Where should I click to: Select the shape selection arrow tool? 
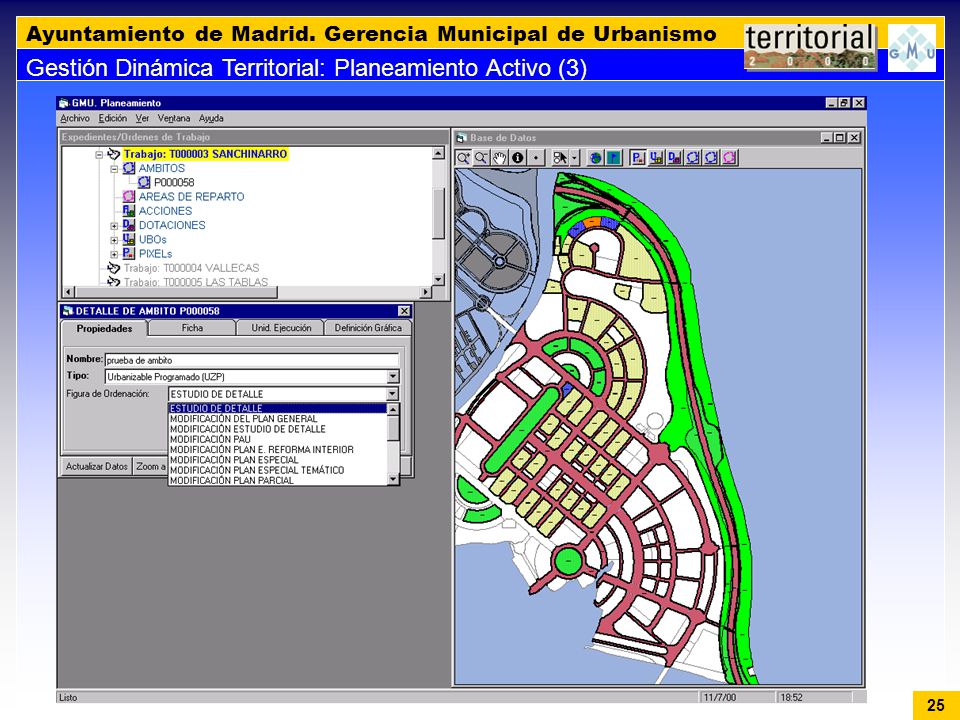(560, 158)
